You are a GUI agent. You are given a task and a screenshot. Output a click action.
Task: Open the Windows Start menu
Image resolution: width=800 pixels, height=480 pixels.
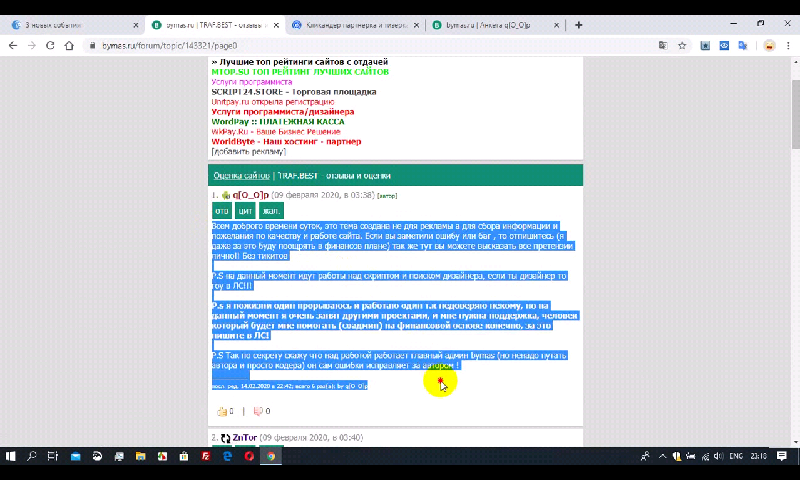[x=10, y=456]
